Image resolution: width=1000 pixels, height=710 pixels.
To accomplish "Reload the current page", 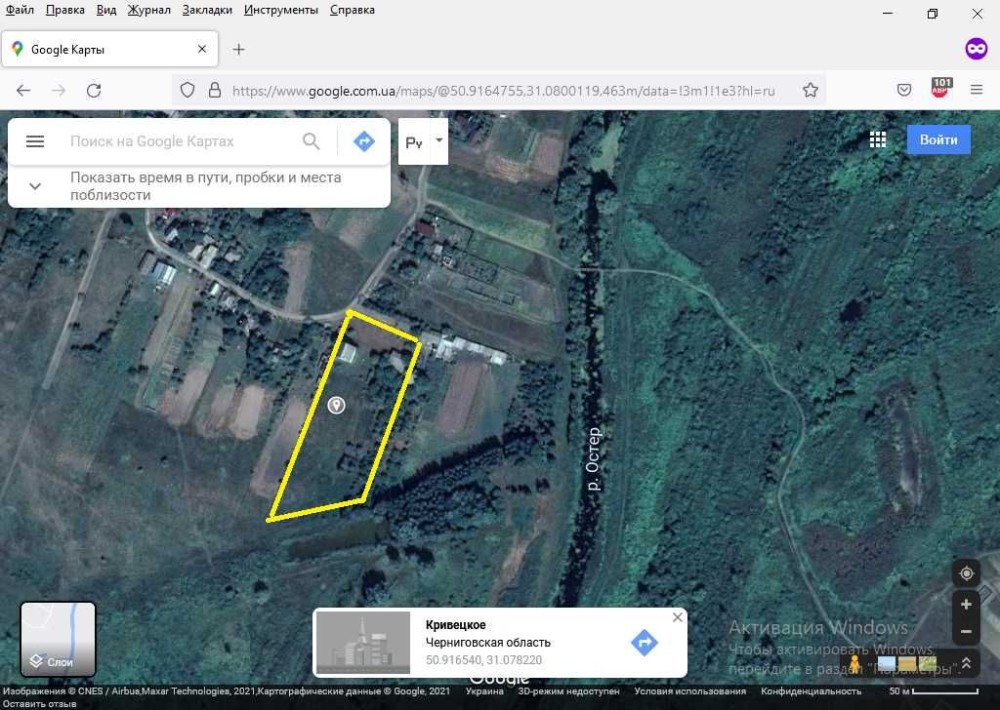I will [x=94, y=91].
